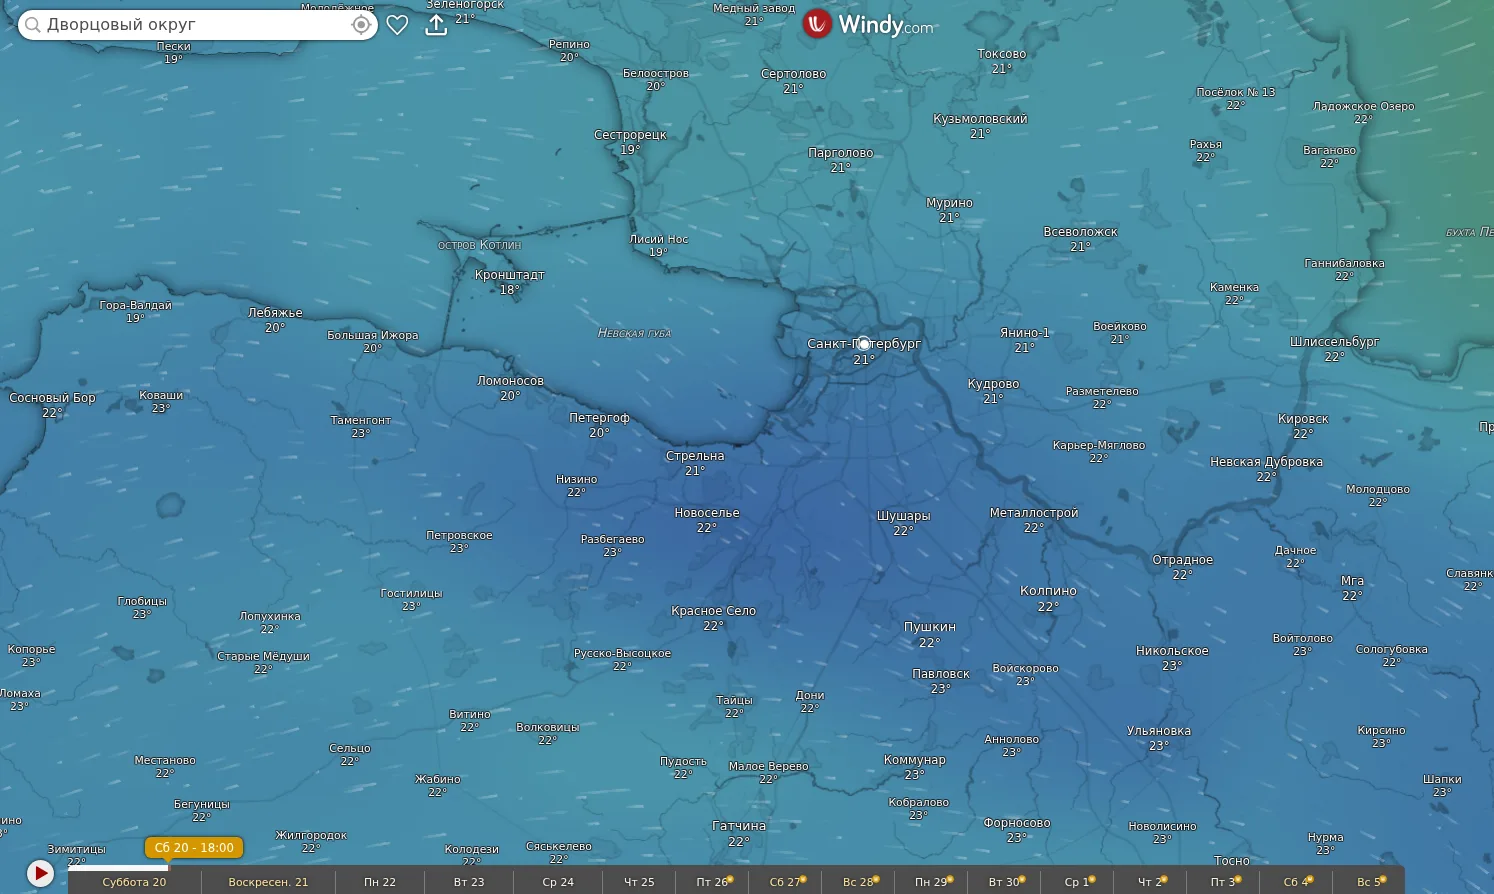
Task: Click the Сб 20 - 18:00 time marker
Action: point(194,847)
